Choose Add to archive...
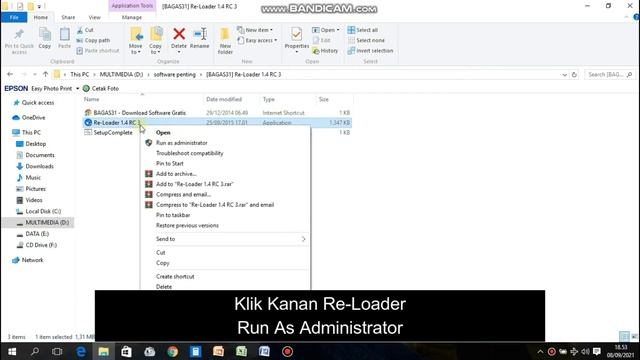640x360 pixels. point(176,173)
